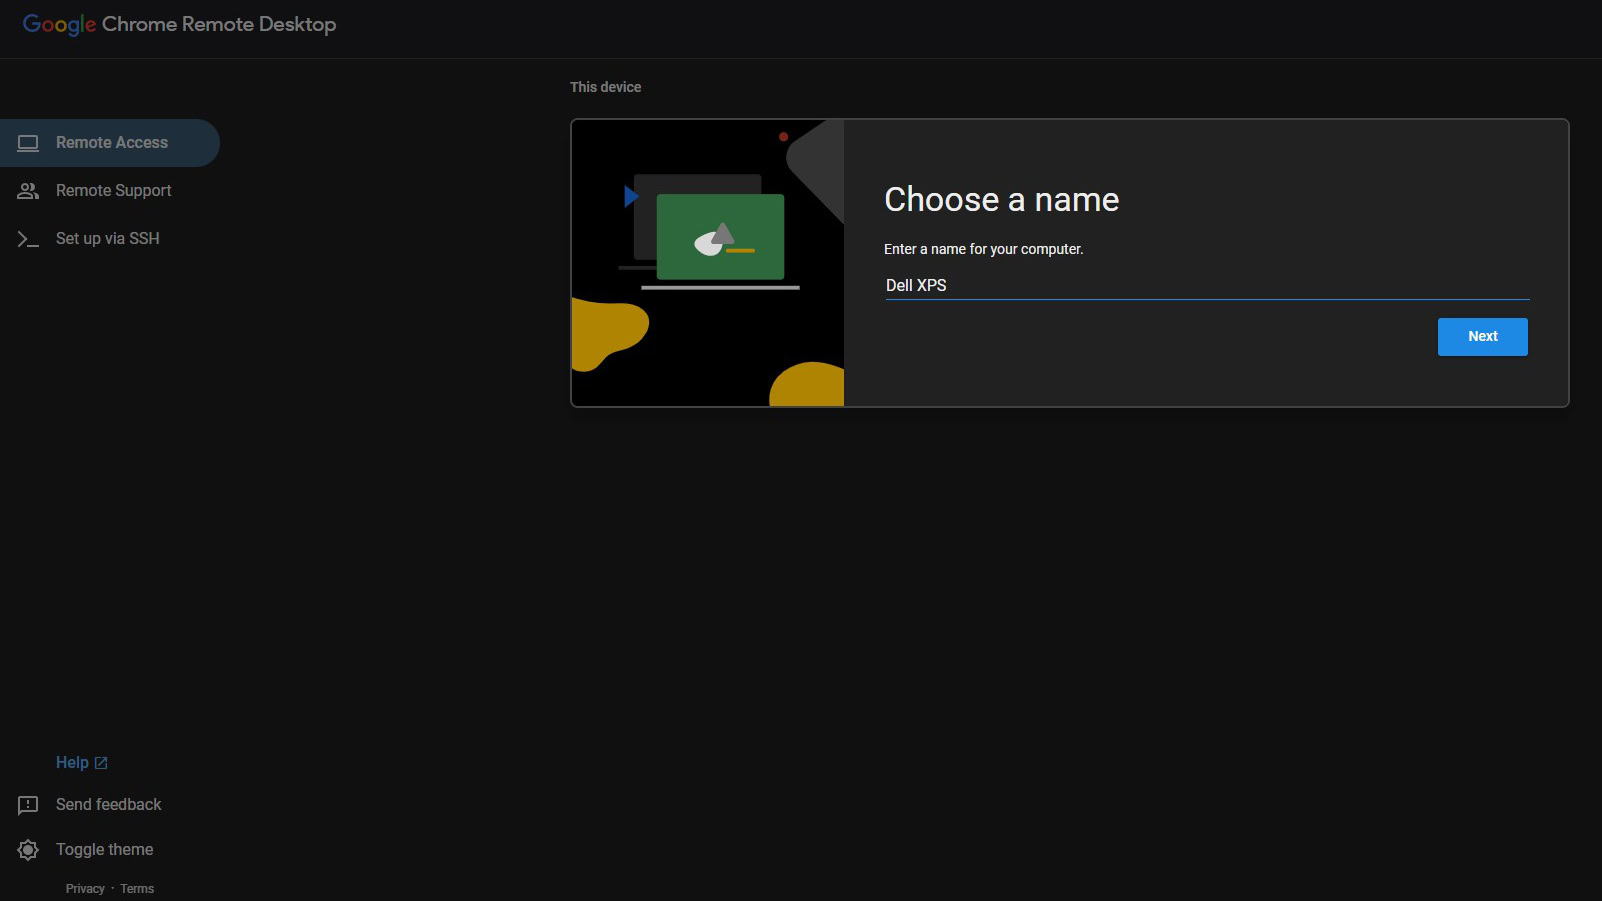Focus the computer name field containing Dell XPS
Viewport: 1602px width, 901px height.
tap(1206, 285)
